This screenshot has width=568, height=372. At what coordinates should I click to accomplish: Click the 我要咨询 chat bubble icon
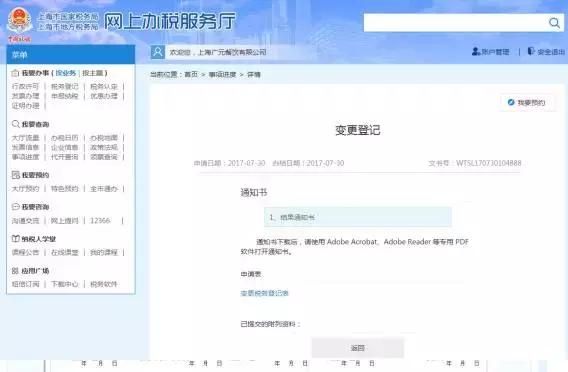16,207
